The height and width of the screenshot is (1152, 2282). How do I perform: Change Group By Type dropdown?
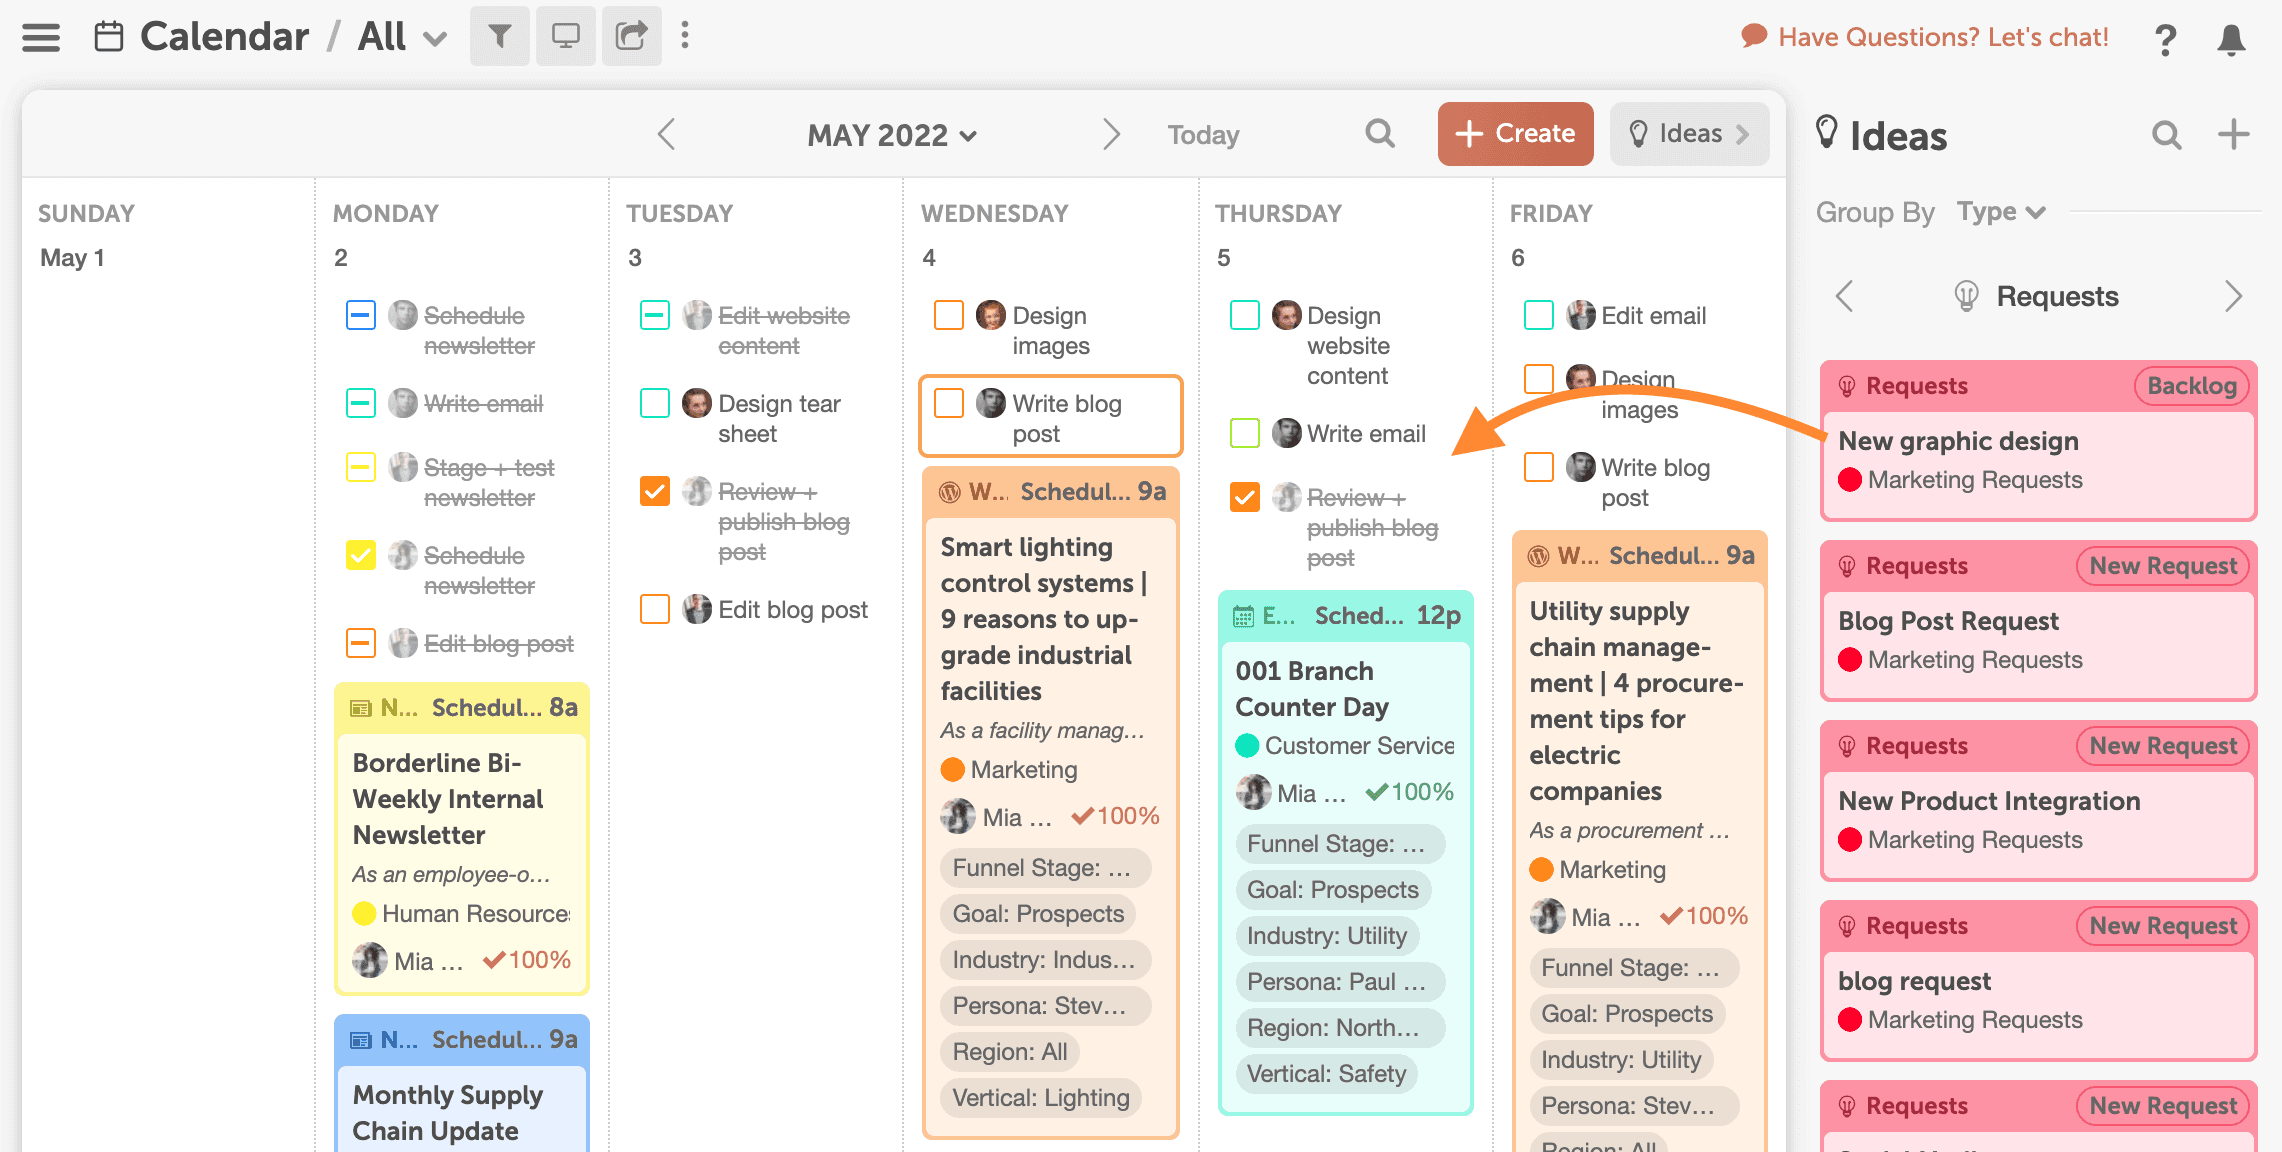pos(2001,212)
